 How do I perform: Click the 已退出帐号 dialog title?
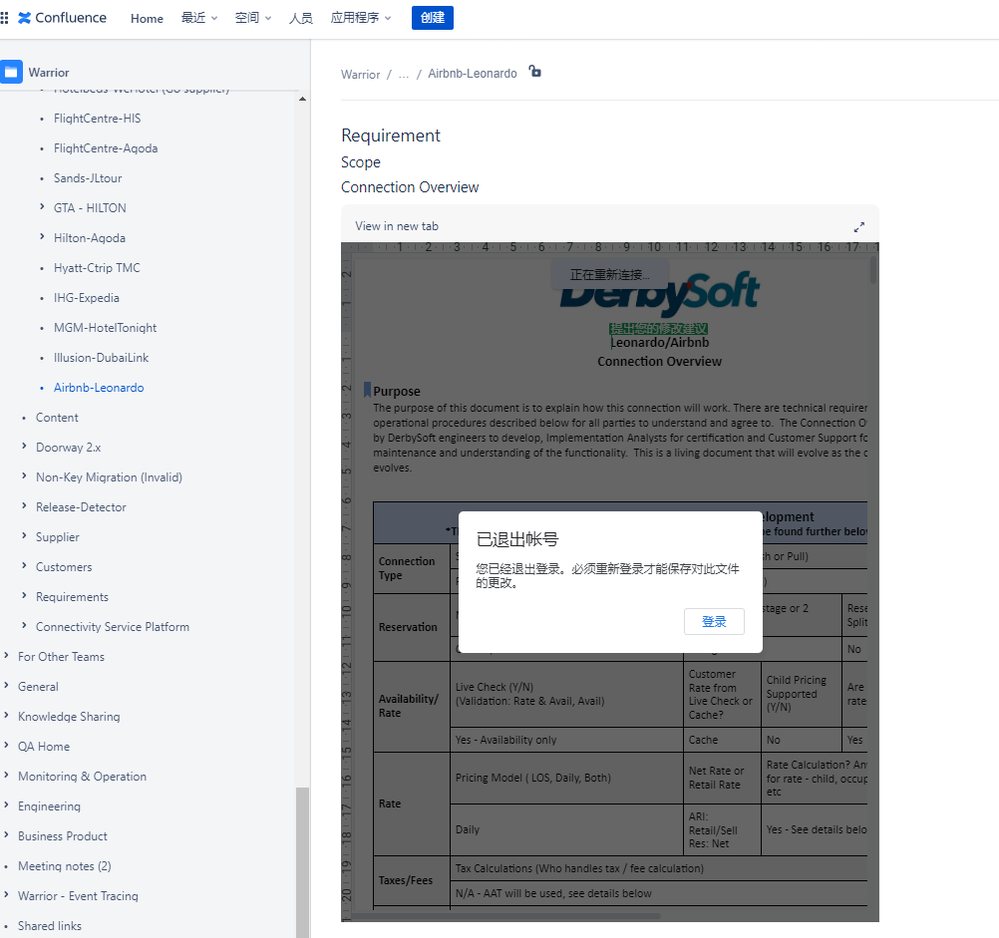[x=517, y=540]
